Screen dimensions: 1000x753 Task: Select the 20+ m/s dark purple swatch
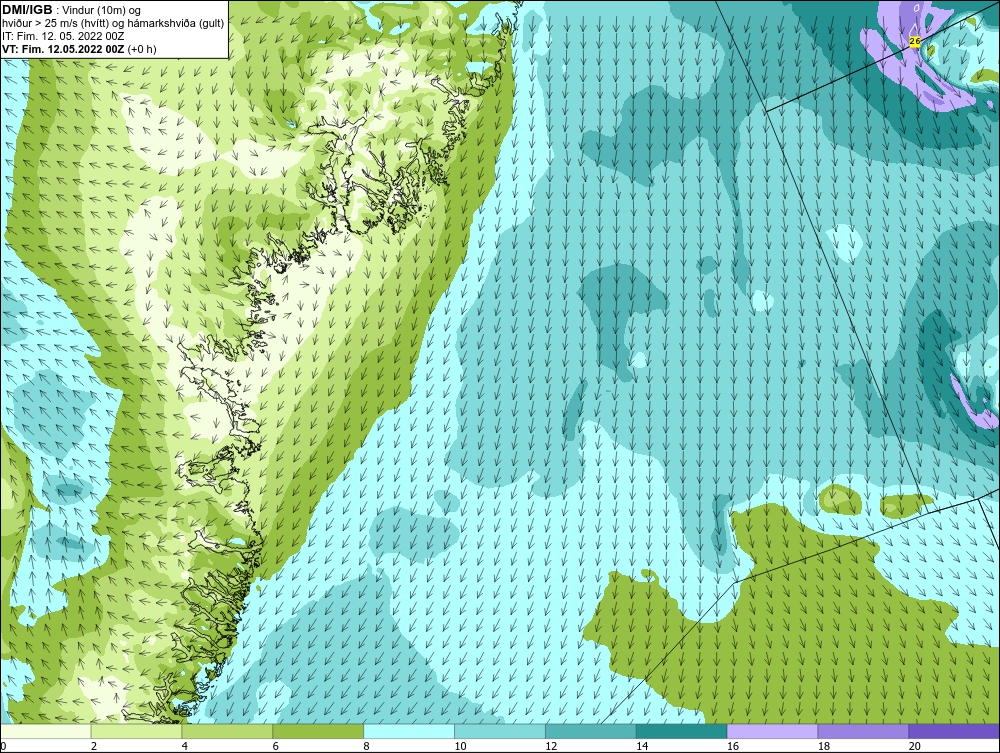[954, 731]
